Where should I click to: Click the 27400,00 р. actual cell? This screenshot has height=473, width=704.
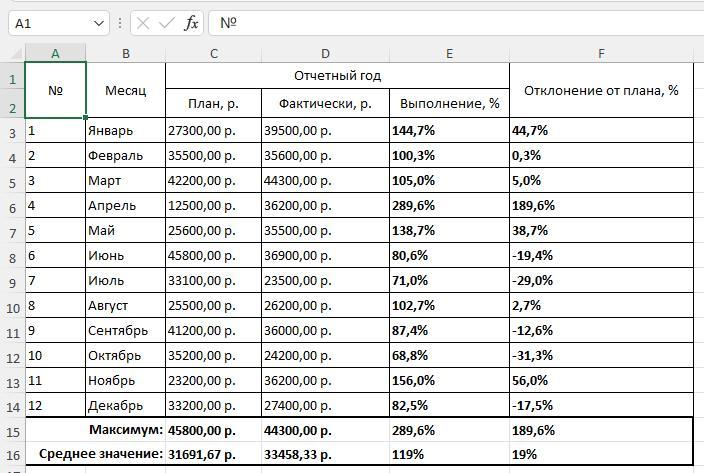326,405
